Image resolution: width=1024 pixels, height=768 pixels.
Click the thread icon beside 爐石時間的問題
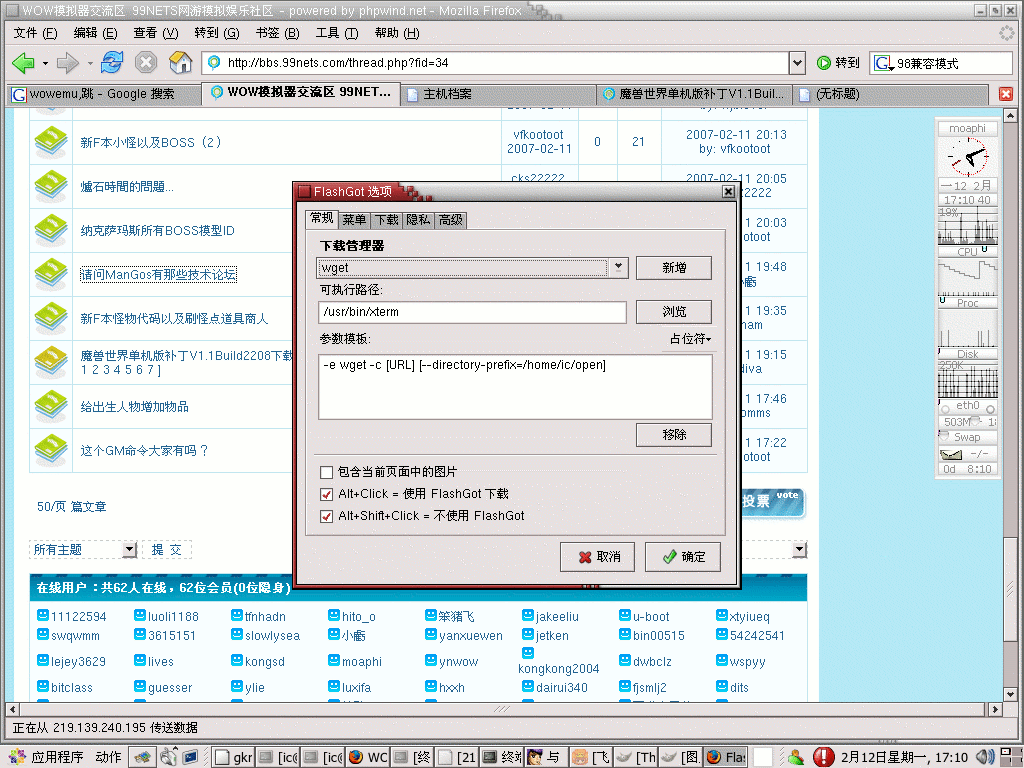pos(51,186)
